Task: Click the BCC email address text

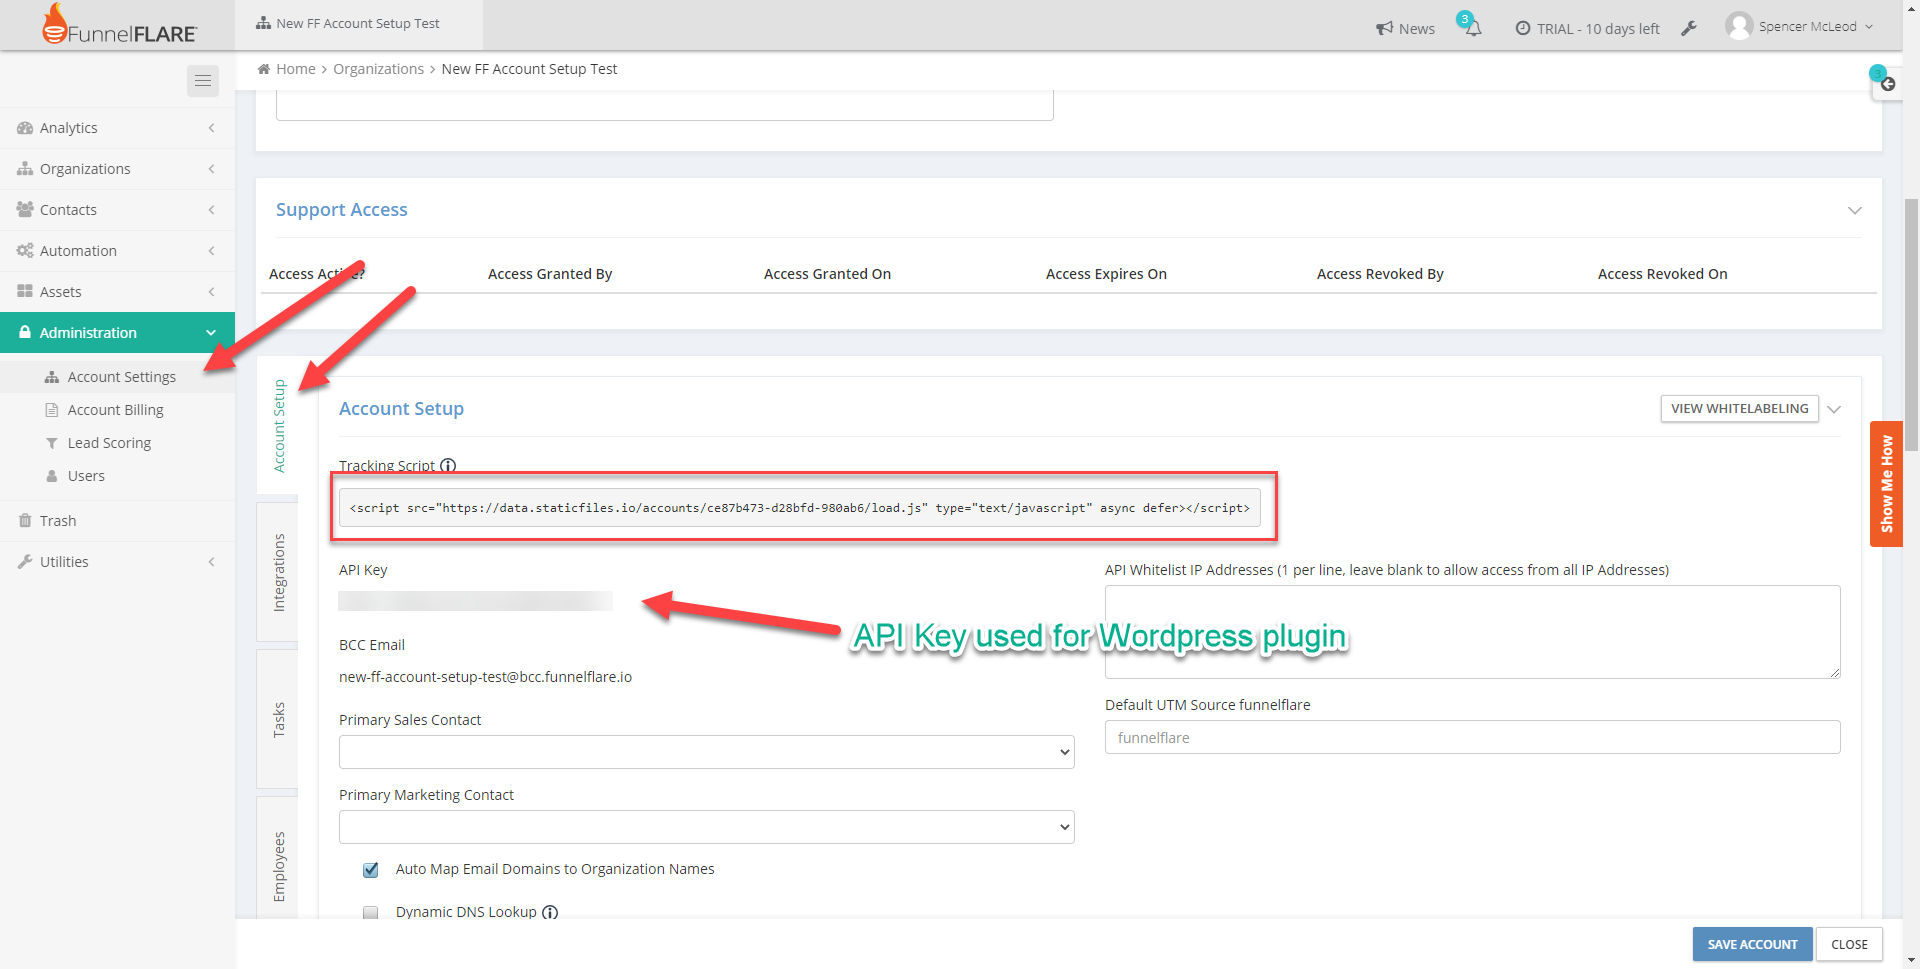Action: [x=485, y=677]
